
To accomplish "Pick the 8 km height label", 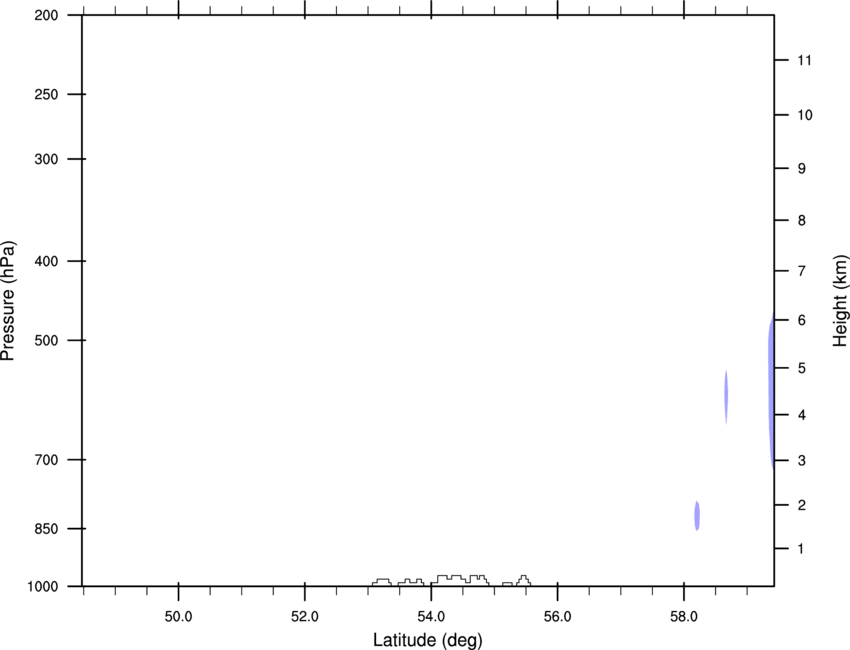I will pos(802,220).
